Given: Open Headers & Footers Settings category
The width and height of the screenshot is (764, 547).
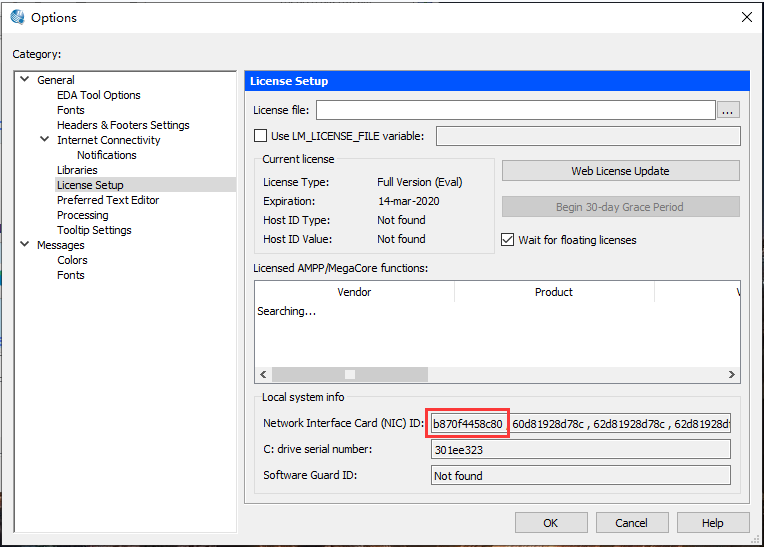Looking at the screenshot, I should pyautogui.click(x=123, y=125).
